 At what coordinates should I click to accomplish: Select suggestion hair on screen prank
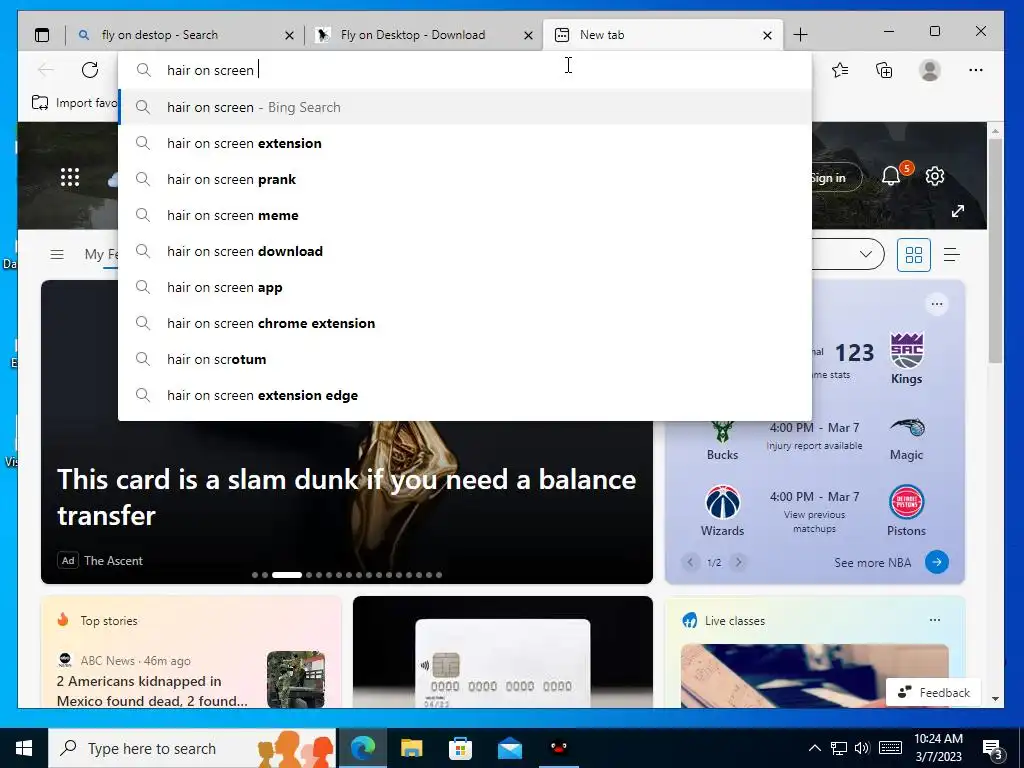[465, 179]
